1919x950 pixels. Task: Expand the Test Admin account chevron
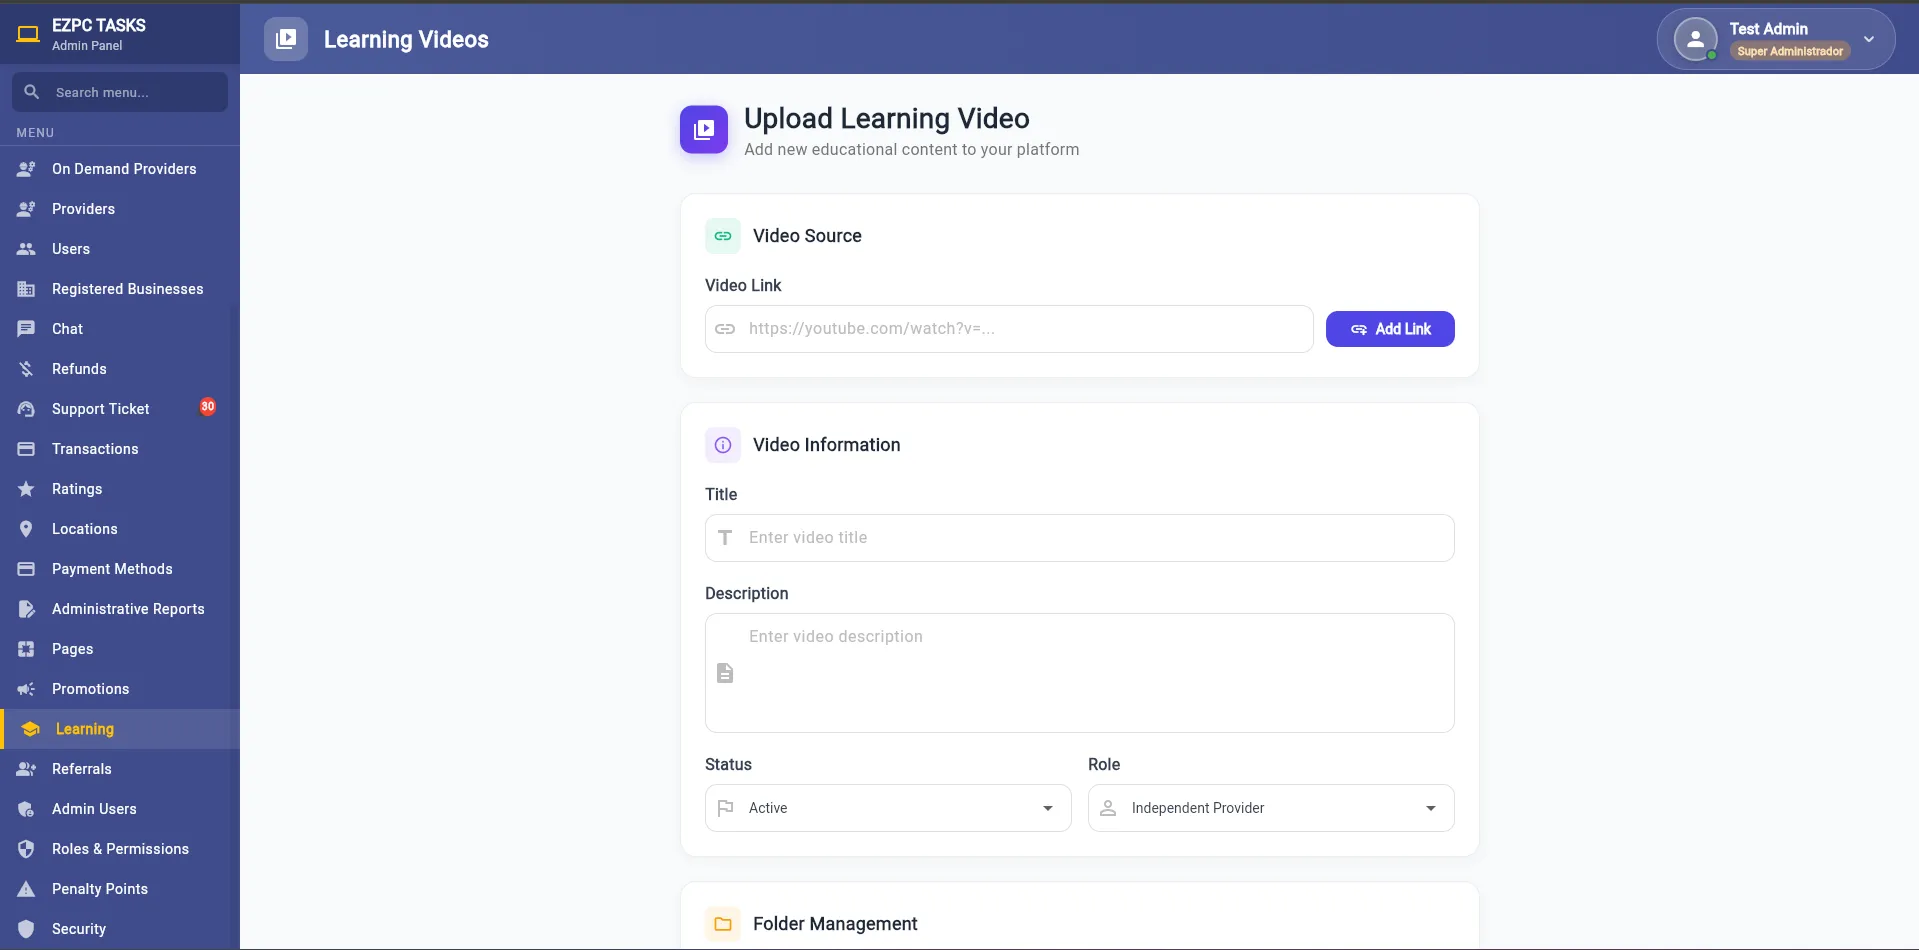[x=1869, y=39]
